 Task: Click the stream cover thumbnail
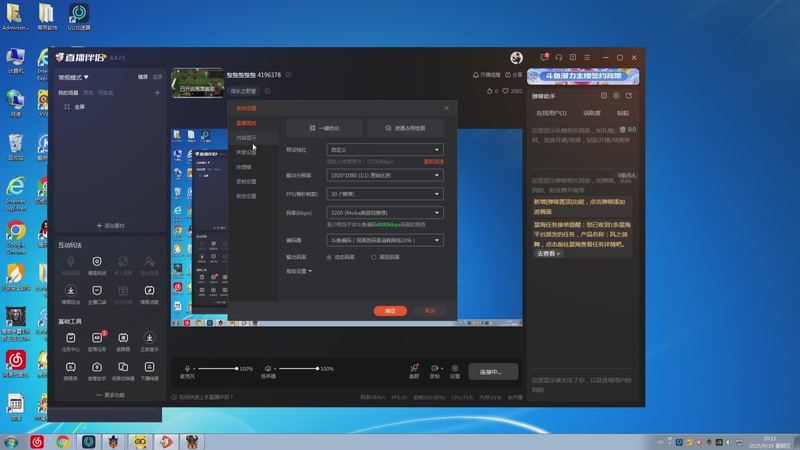coord(197,83)
